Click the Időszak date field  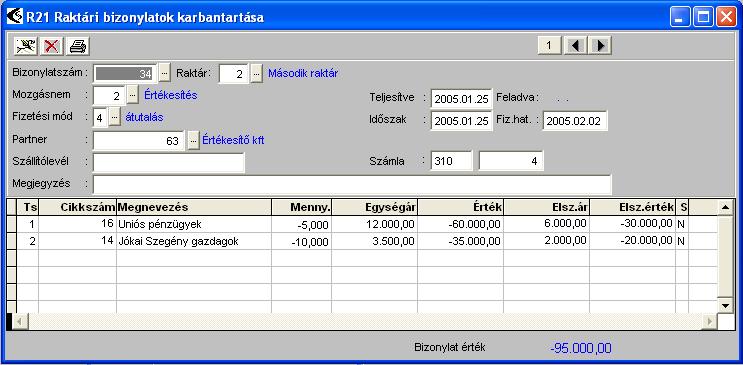[x=462, y=120]
